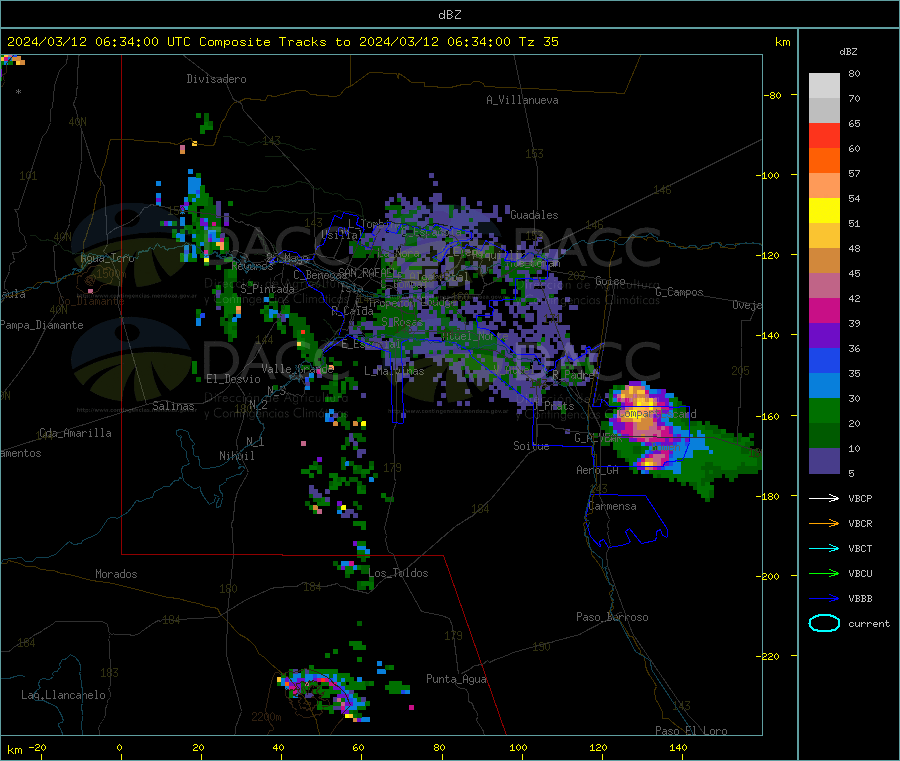Click the dBZ title at top center
Viewport: 900px width, 761px height.
[449, 15]
